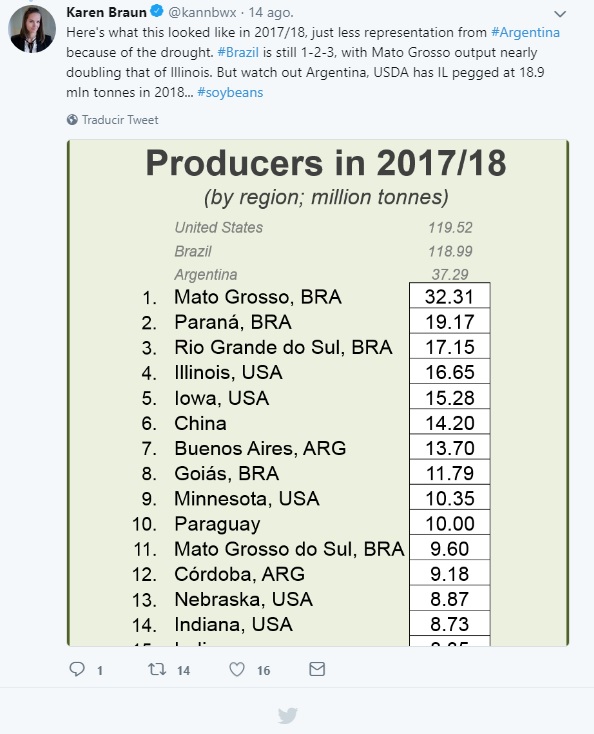
Task: Open direct message envelope icon
Action: point(317,669)
